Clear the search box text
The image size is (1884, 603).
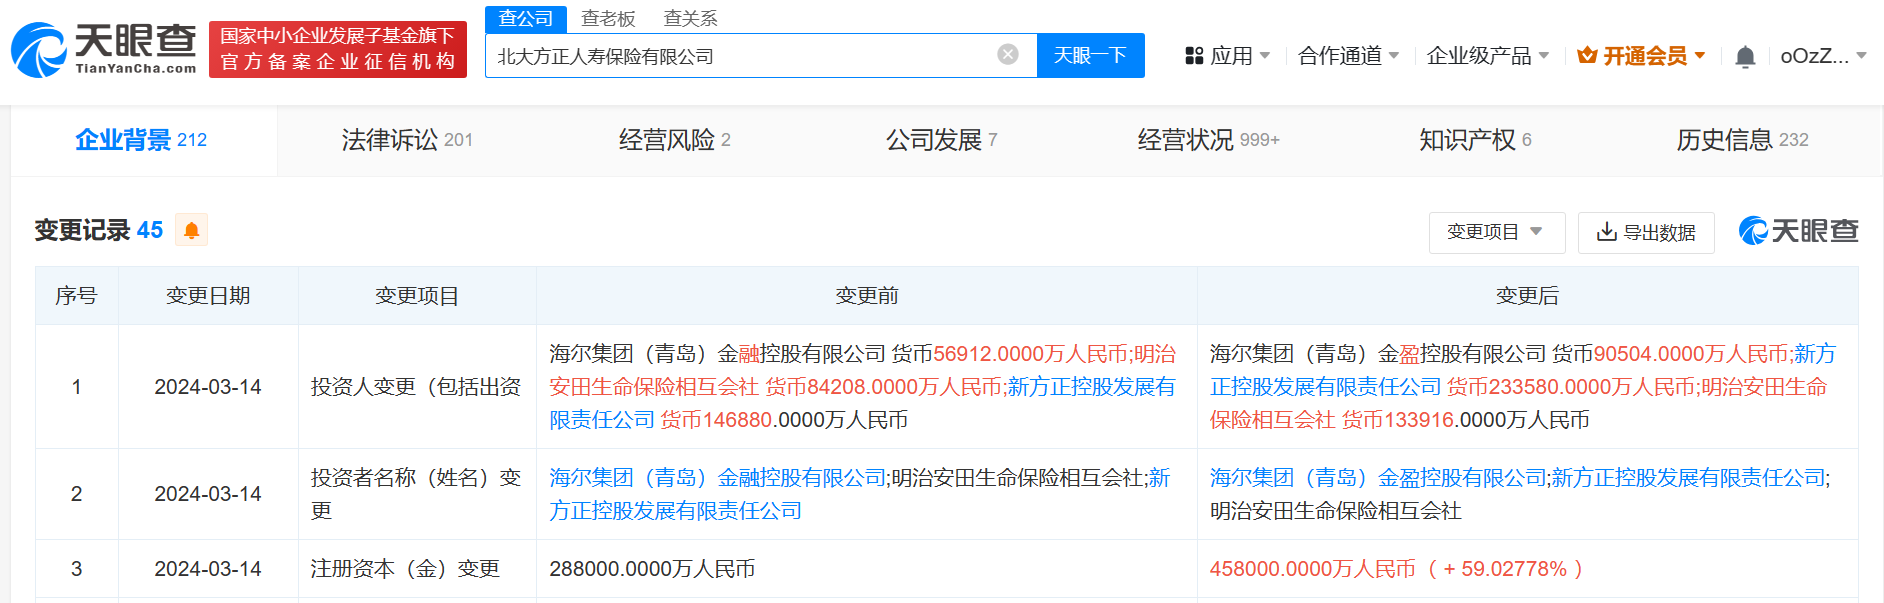(x=1008, y=55)
